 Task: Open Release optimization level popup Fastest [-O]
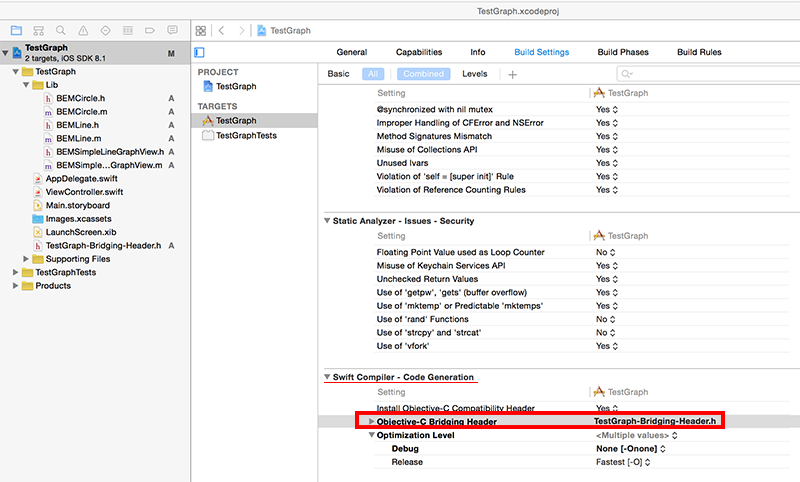tap(623, 462)
